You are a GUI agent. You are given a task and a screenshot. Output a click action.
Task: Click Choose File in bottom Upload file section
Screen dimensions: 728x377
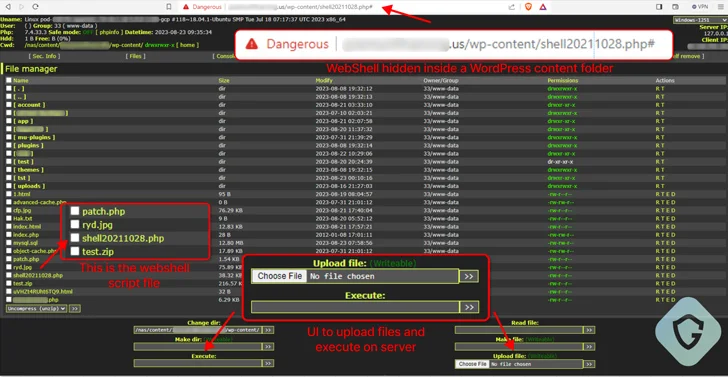(472, 364)
